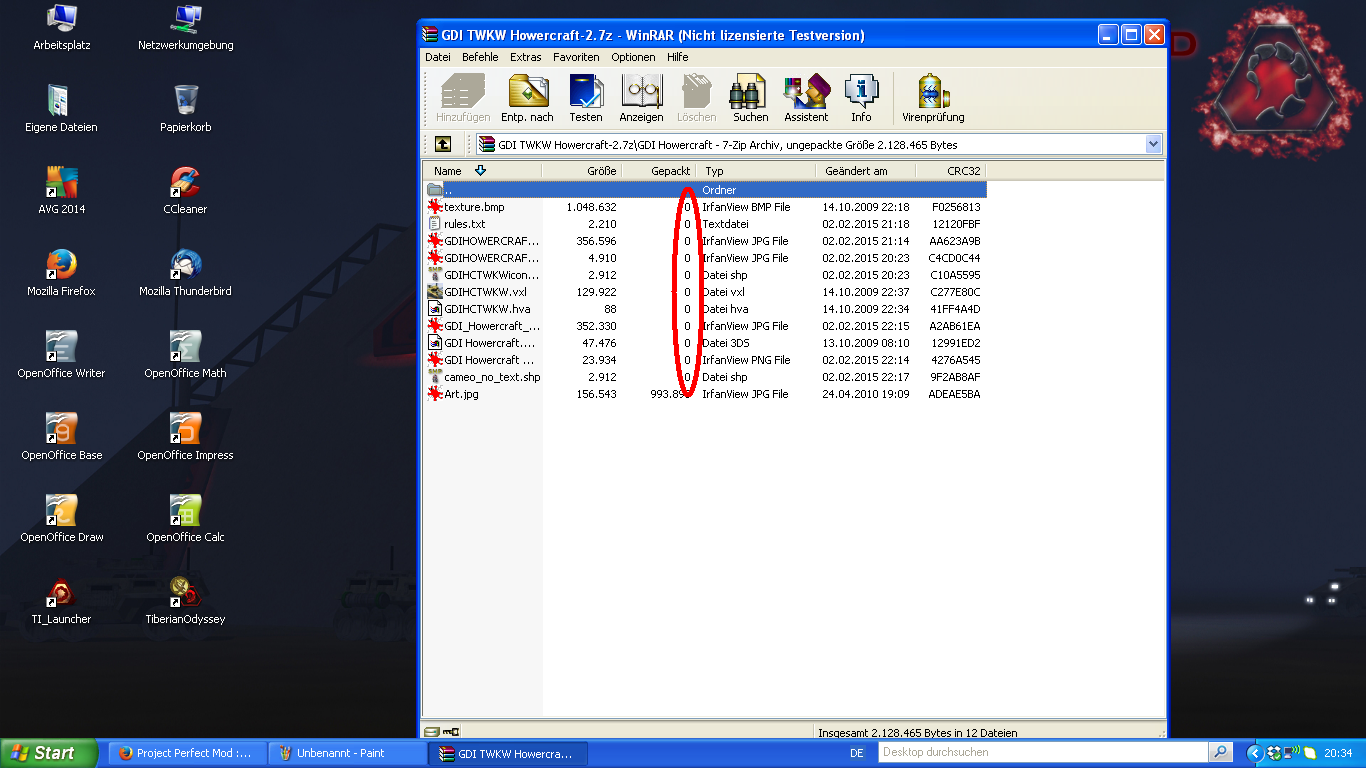
Task: Open the Extras menu
Action: (525, 57)
